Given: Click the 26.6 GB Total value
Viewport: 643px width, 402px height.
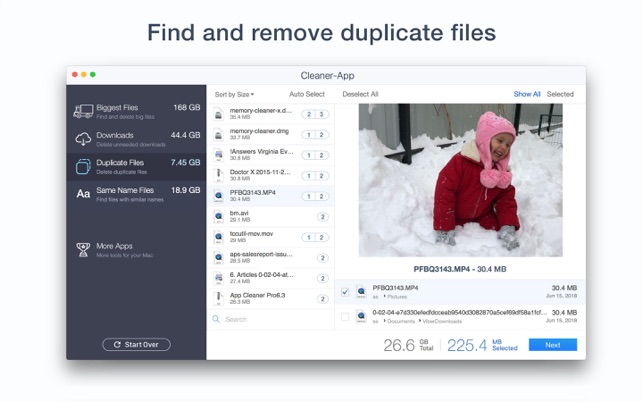Looking at the screenshot, I should pyautogui.click(x=408, y=345).
